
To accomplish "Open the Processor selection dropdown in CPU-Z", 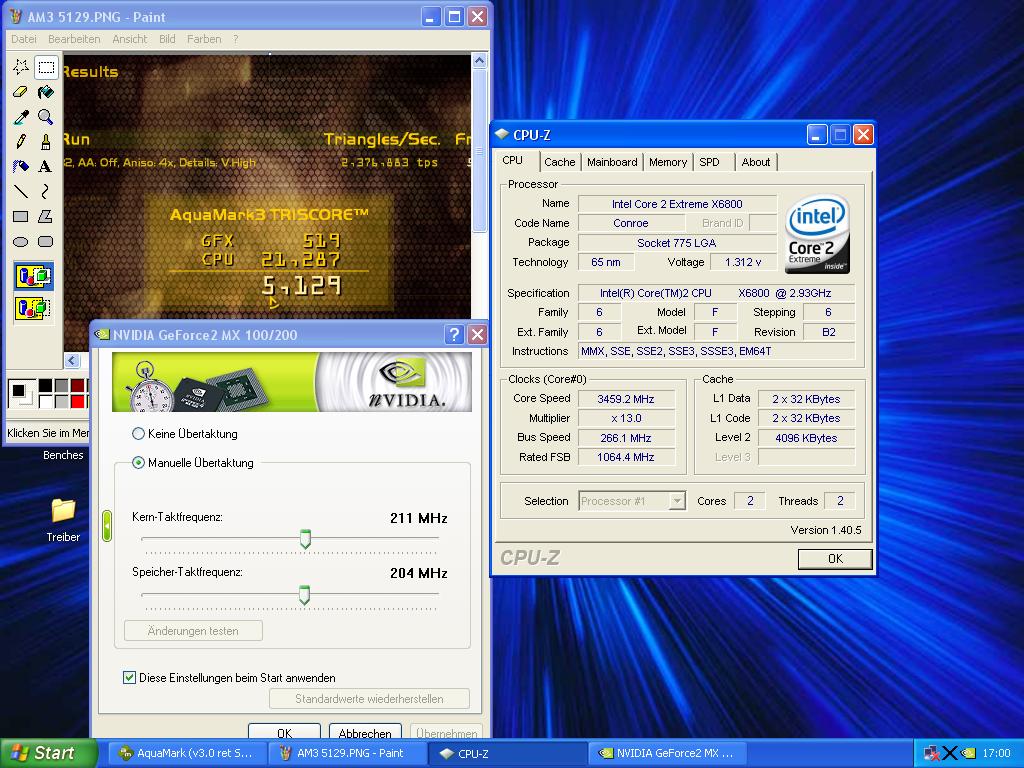I will point(632,501).
